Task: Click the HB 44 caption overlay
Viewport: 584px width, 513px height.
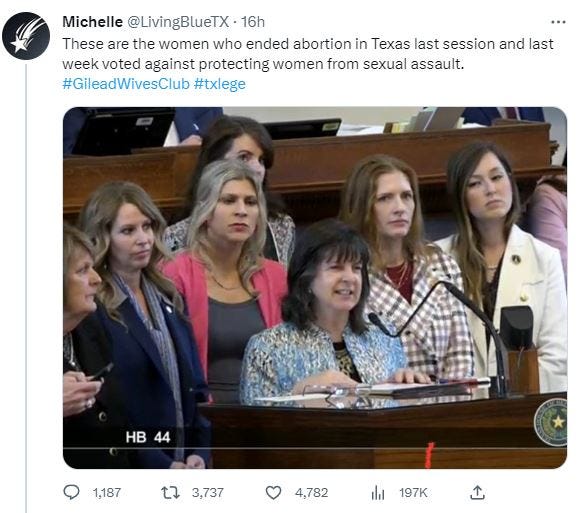Action: [x=148, y=437]
